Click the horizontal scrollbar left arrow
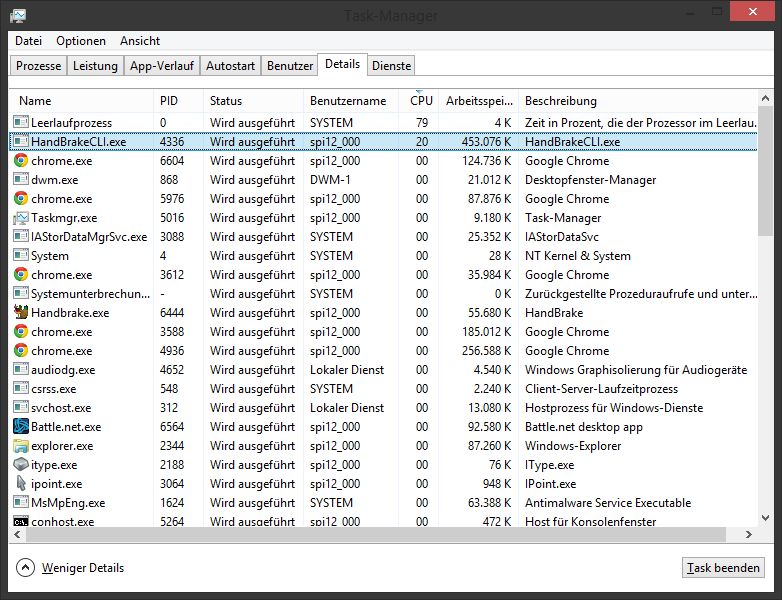782x603 pixels. [17, 534]
